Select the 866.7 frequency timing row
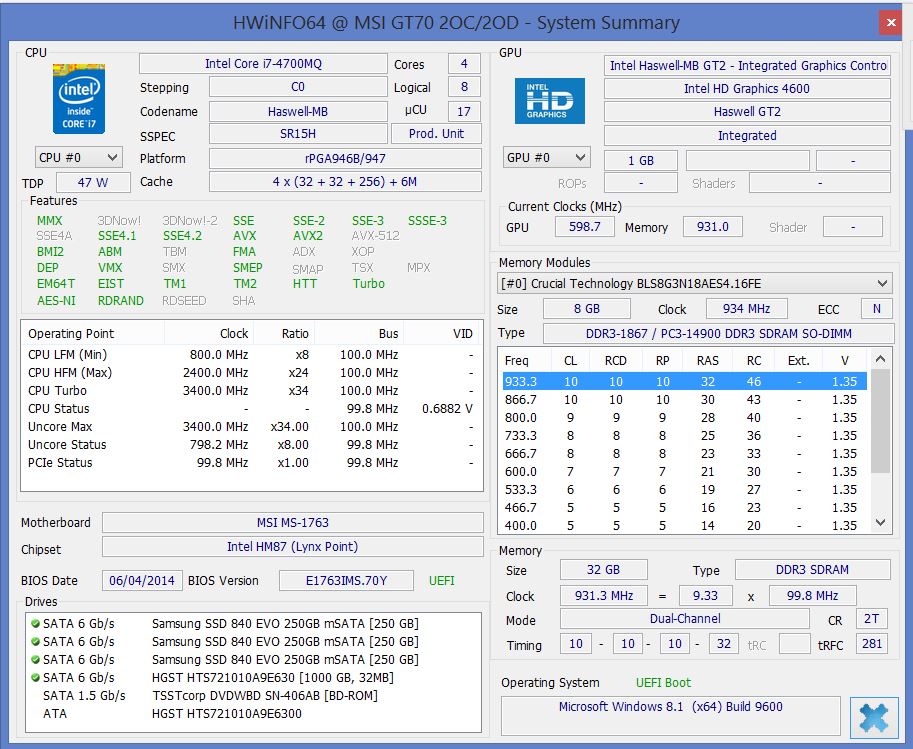913x749 pixels. (685, 400)
